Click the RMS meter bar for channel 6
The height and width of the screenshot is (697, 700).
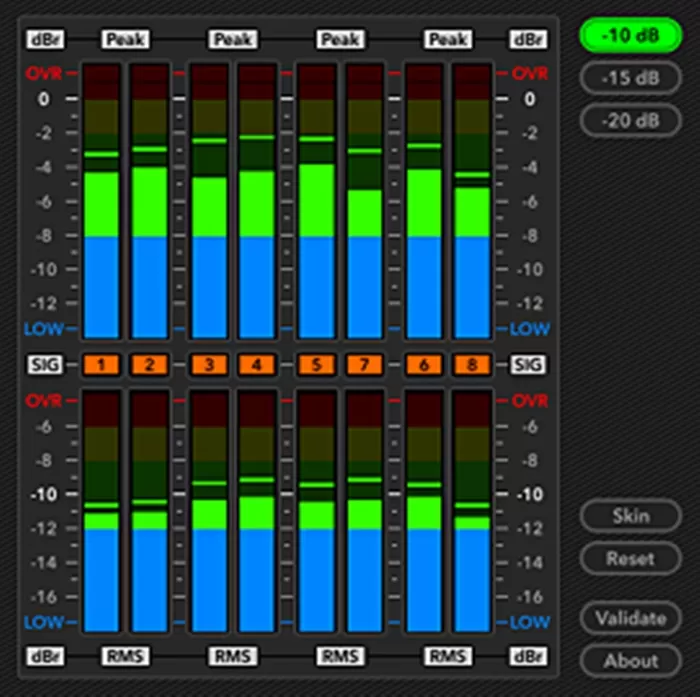[424, 511]
